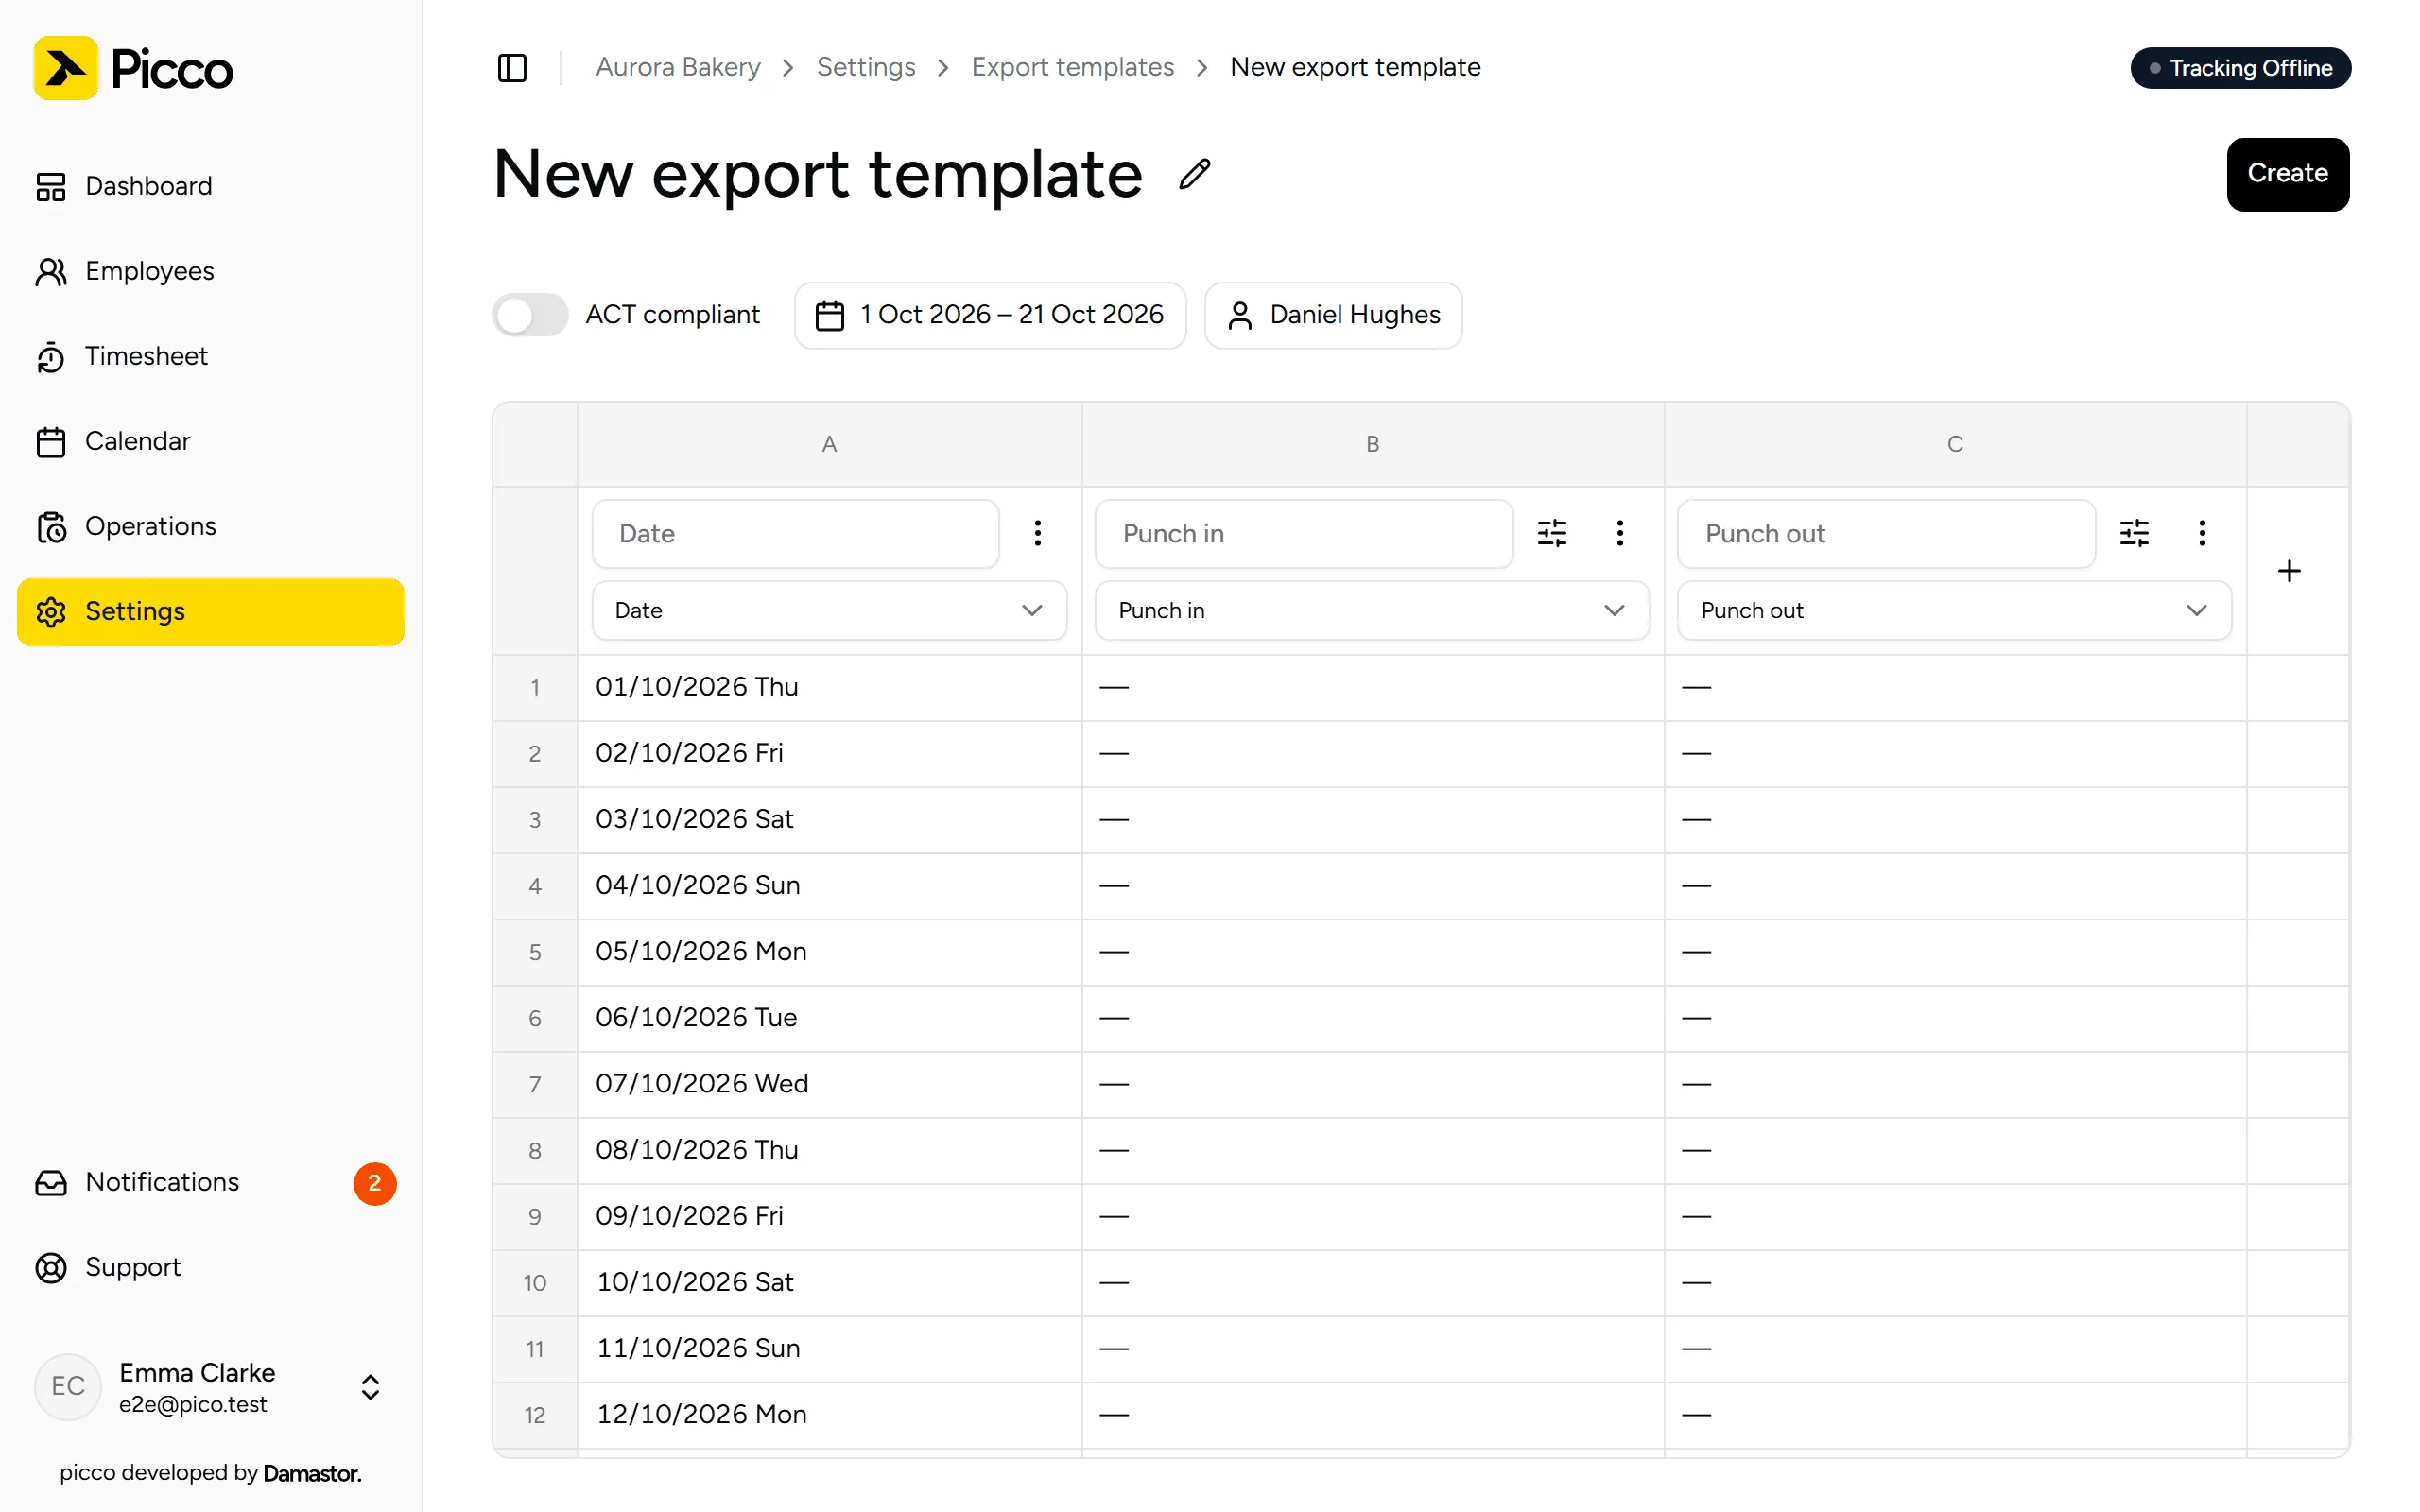
Task: Select column B header
Action: (x=1372, y=444)
